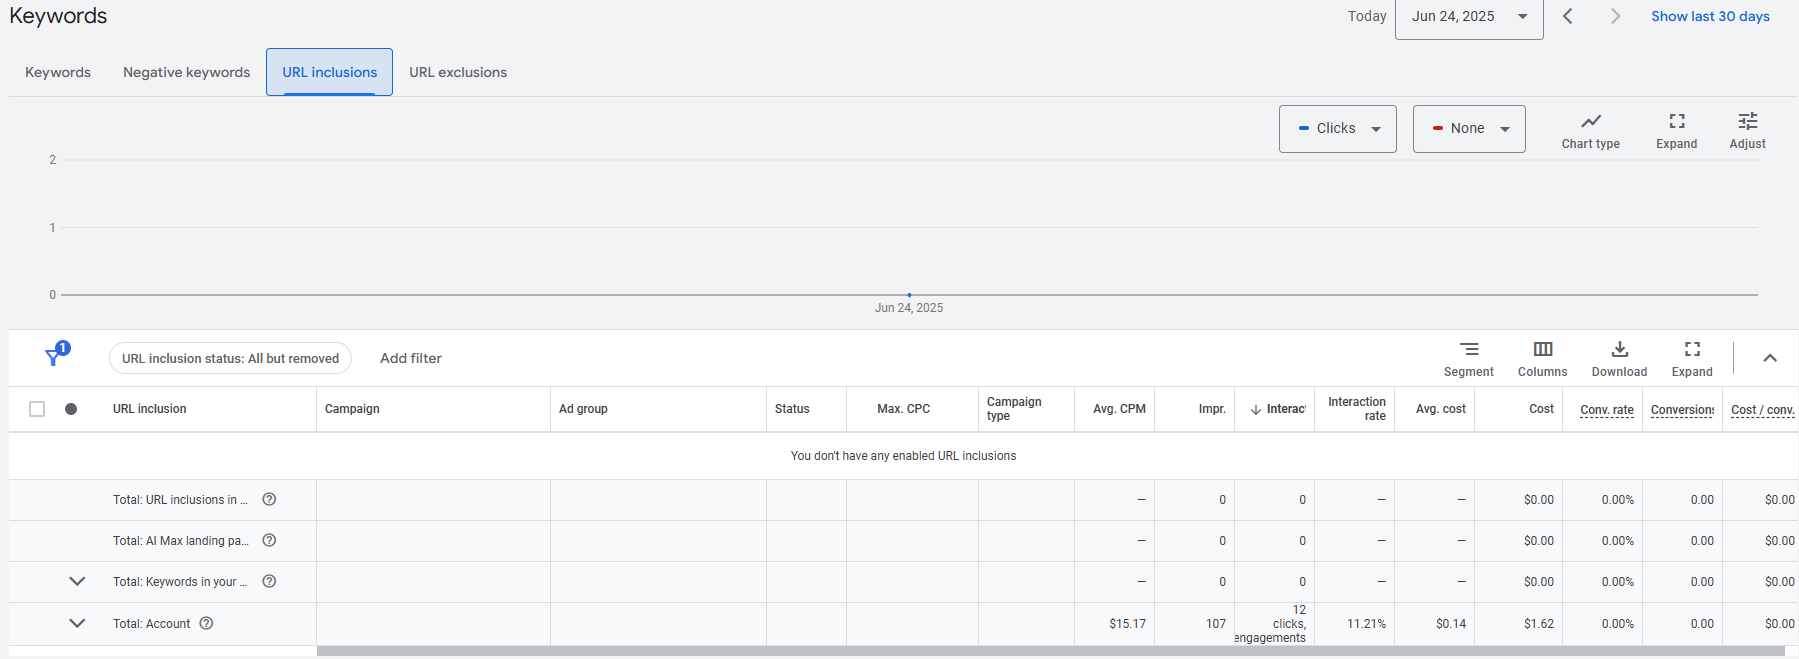1799x659 pixels.
Task: Click the 11.21% interaction rate value
Action: (x=1366, y=623)
